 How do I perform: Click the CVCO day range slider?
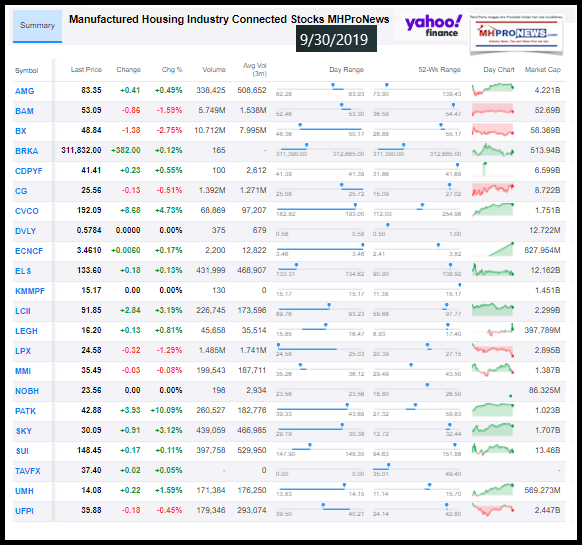(320, 208)
